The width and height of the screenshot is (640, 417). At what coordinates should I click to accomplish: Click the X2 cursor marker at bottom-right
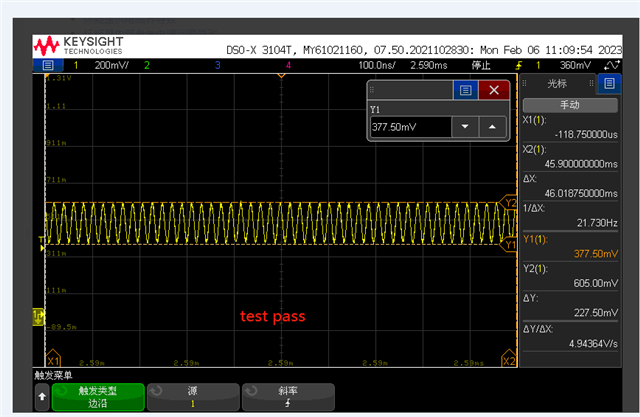point(508,360)
